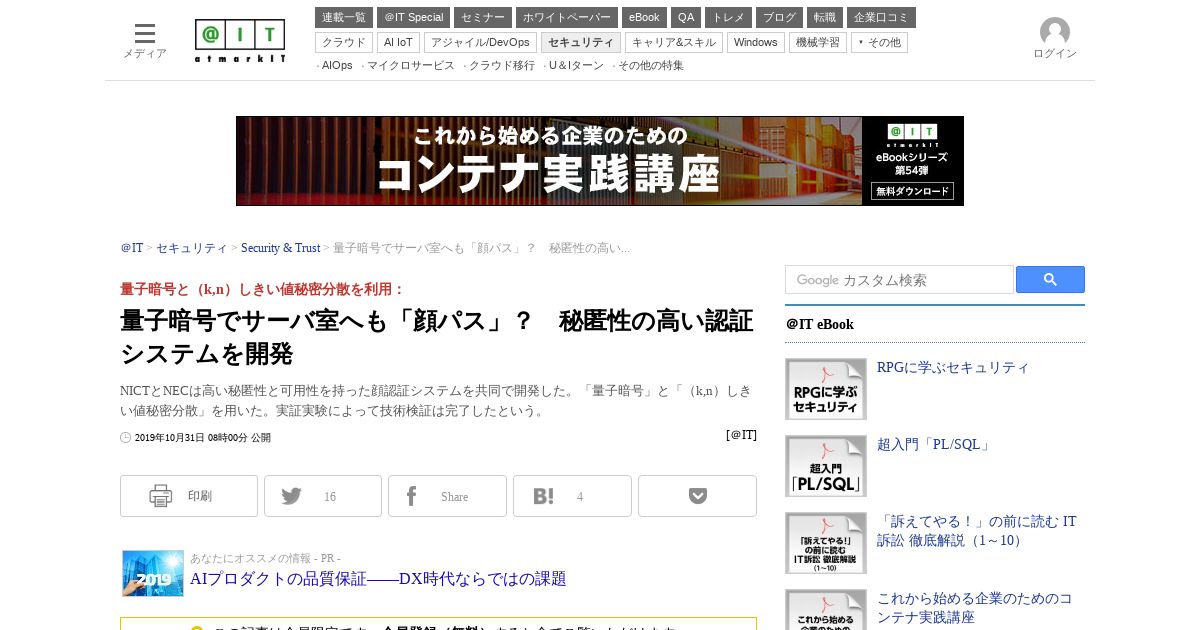The height and width of the screenshot is (630, 1200).
Task: Click the printer 印刷 icon button
Action: (189, 496)
